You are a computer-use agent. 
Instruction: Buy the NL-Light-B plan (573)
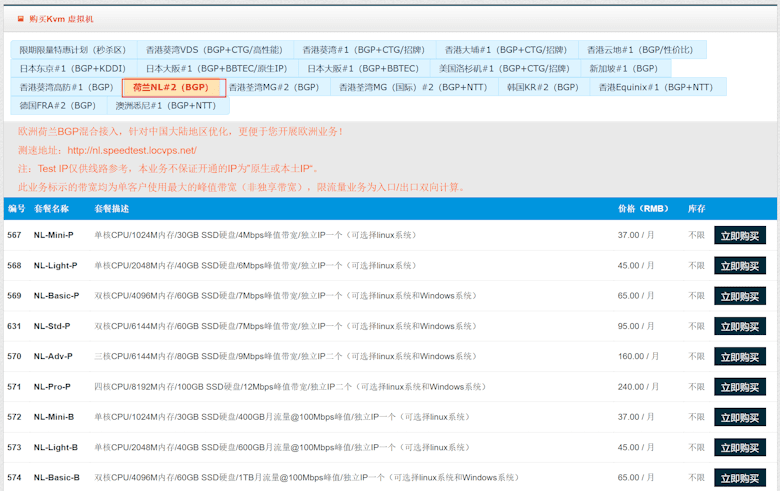coord(740,448)
